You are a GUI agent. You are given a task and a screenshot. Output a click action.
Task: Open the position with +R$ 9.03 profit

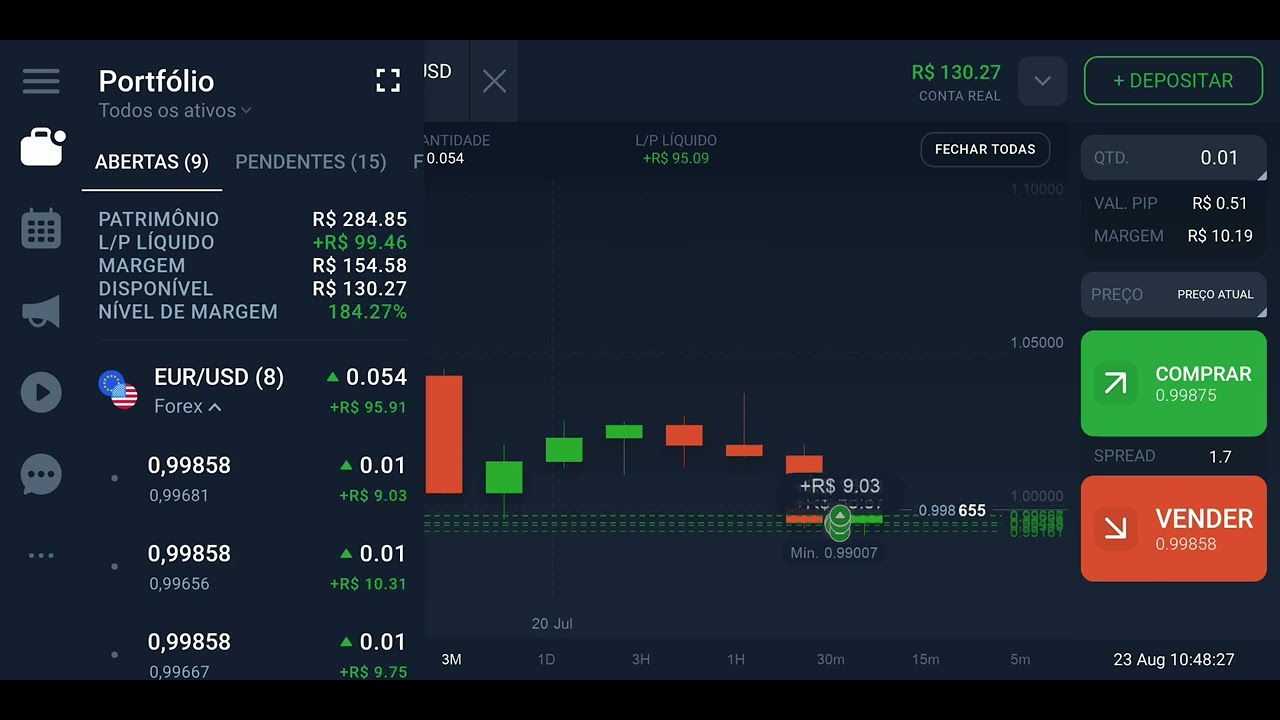click(x=255, y=479)
